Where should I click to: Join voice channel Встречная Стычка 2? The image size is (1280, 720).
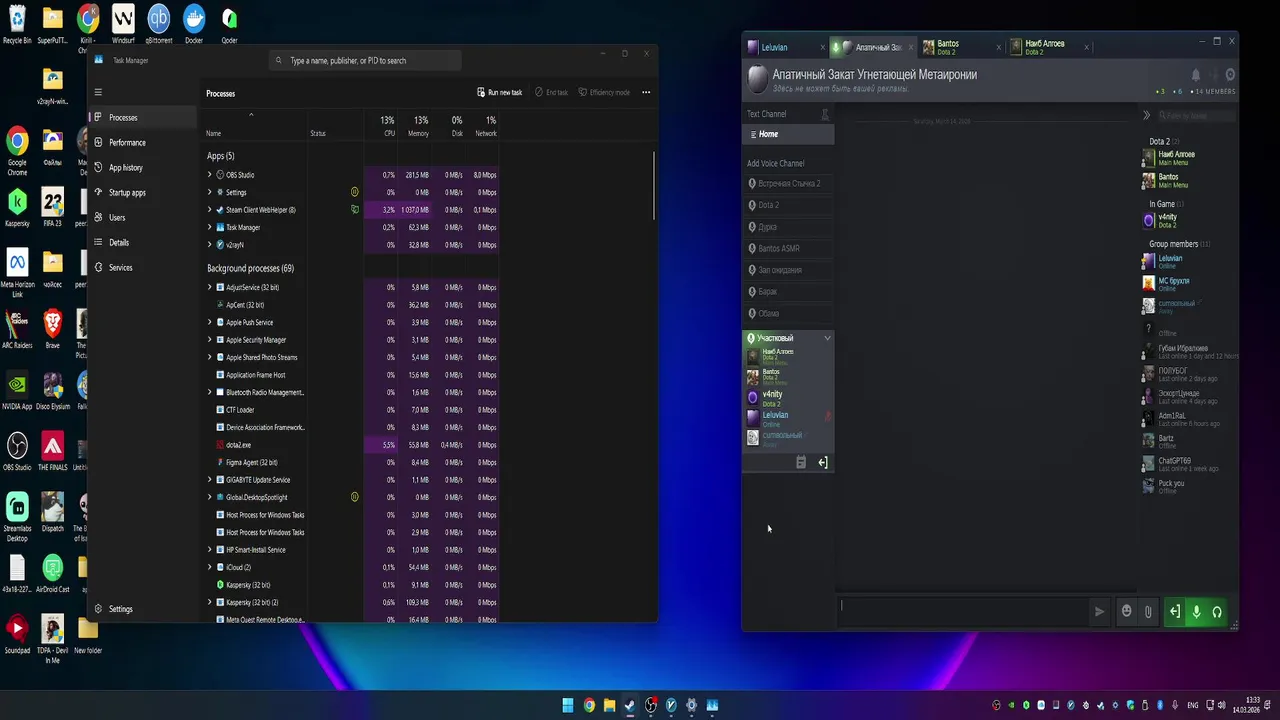(788, 184)
